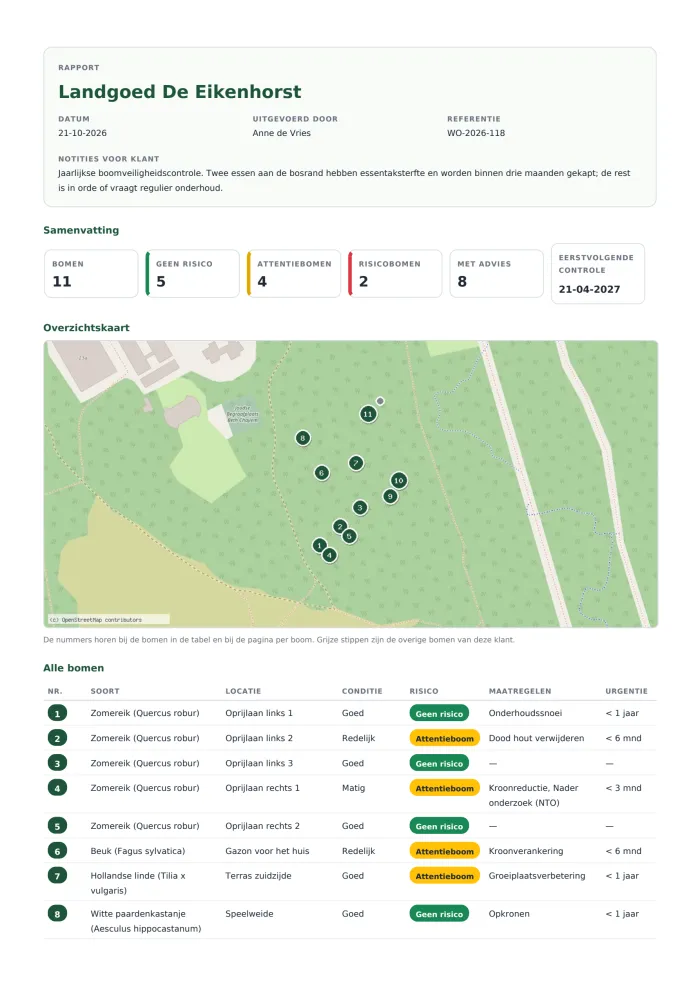
Task: Click the Kroonverankering measure cell
Action: [x=526, y=851]
